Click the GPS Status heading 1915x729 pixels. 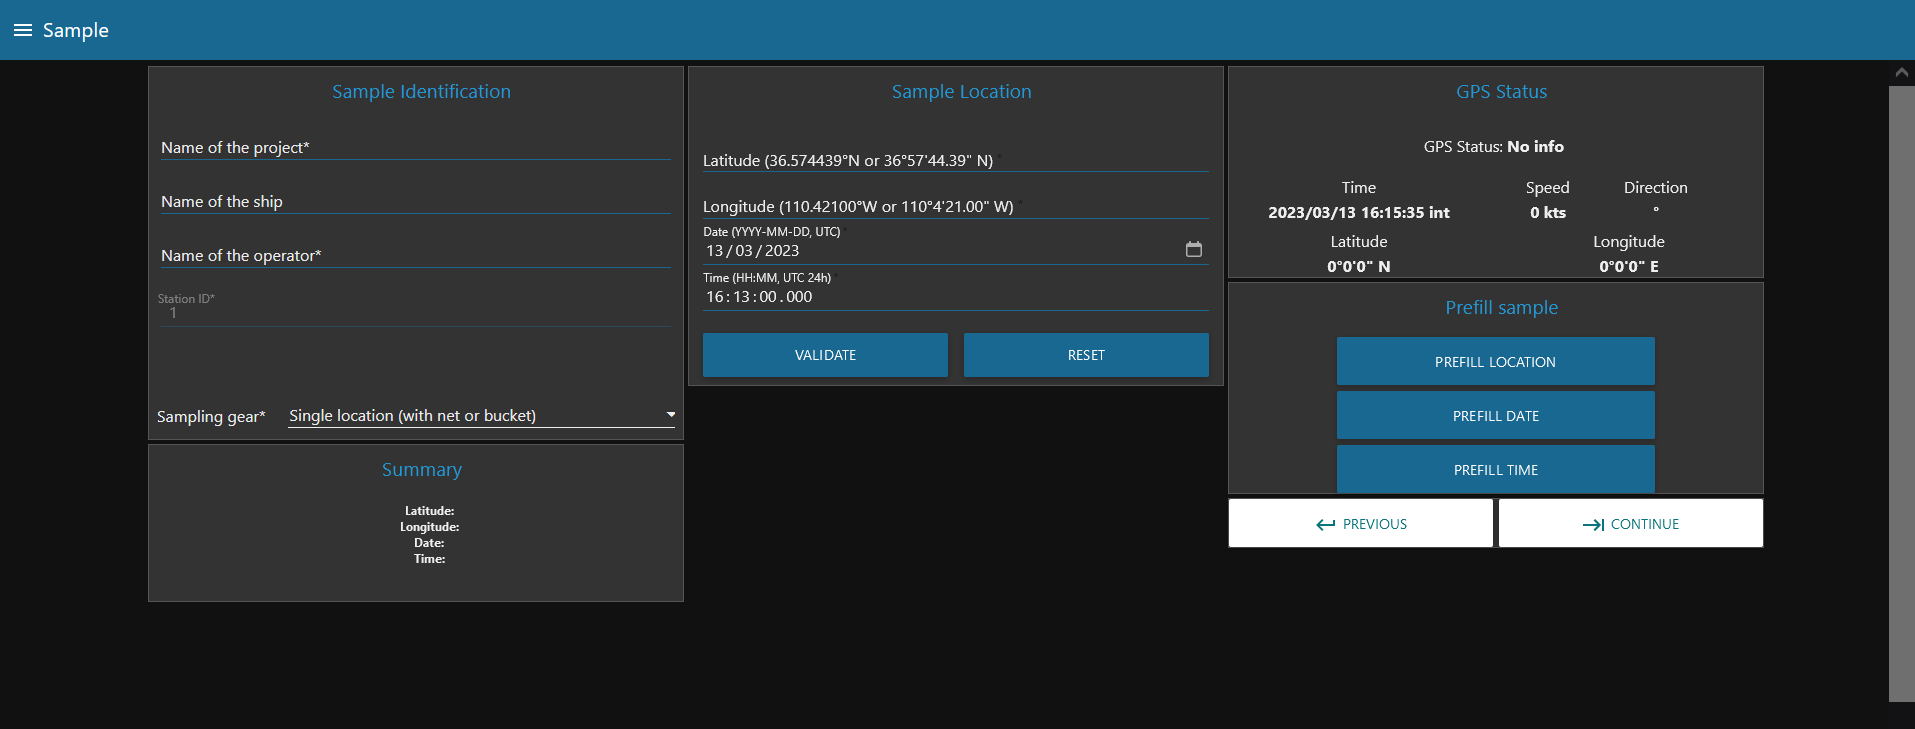1501,91
